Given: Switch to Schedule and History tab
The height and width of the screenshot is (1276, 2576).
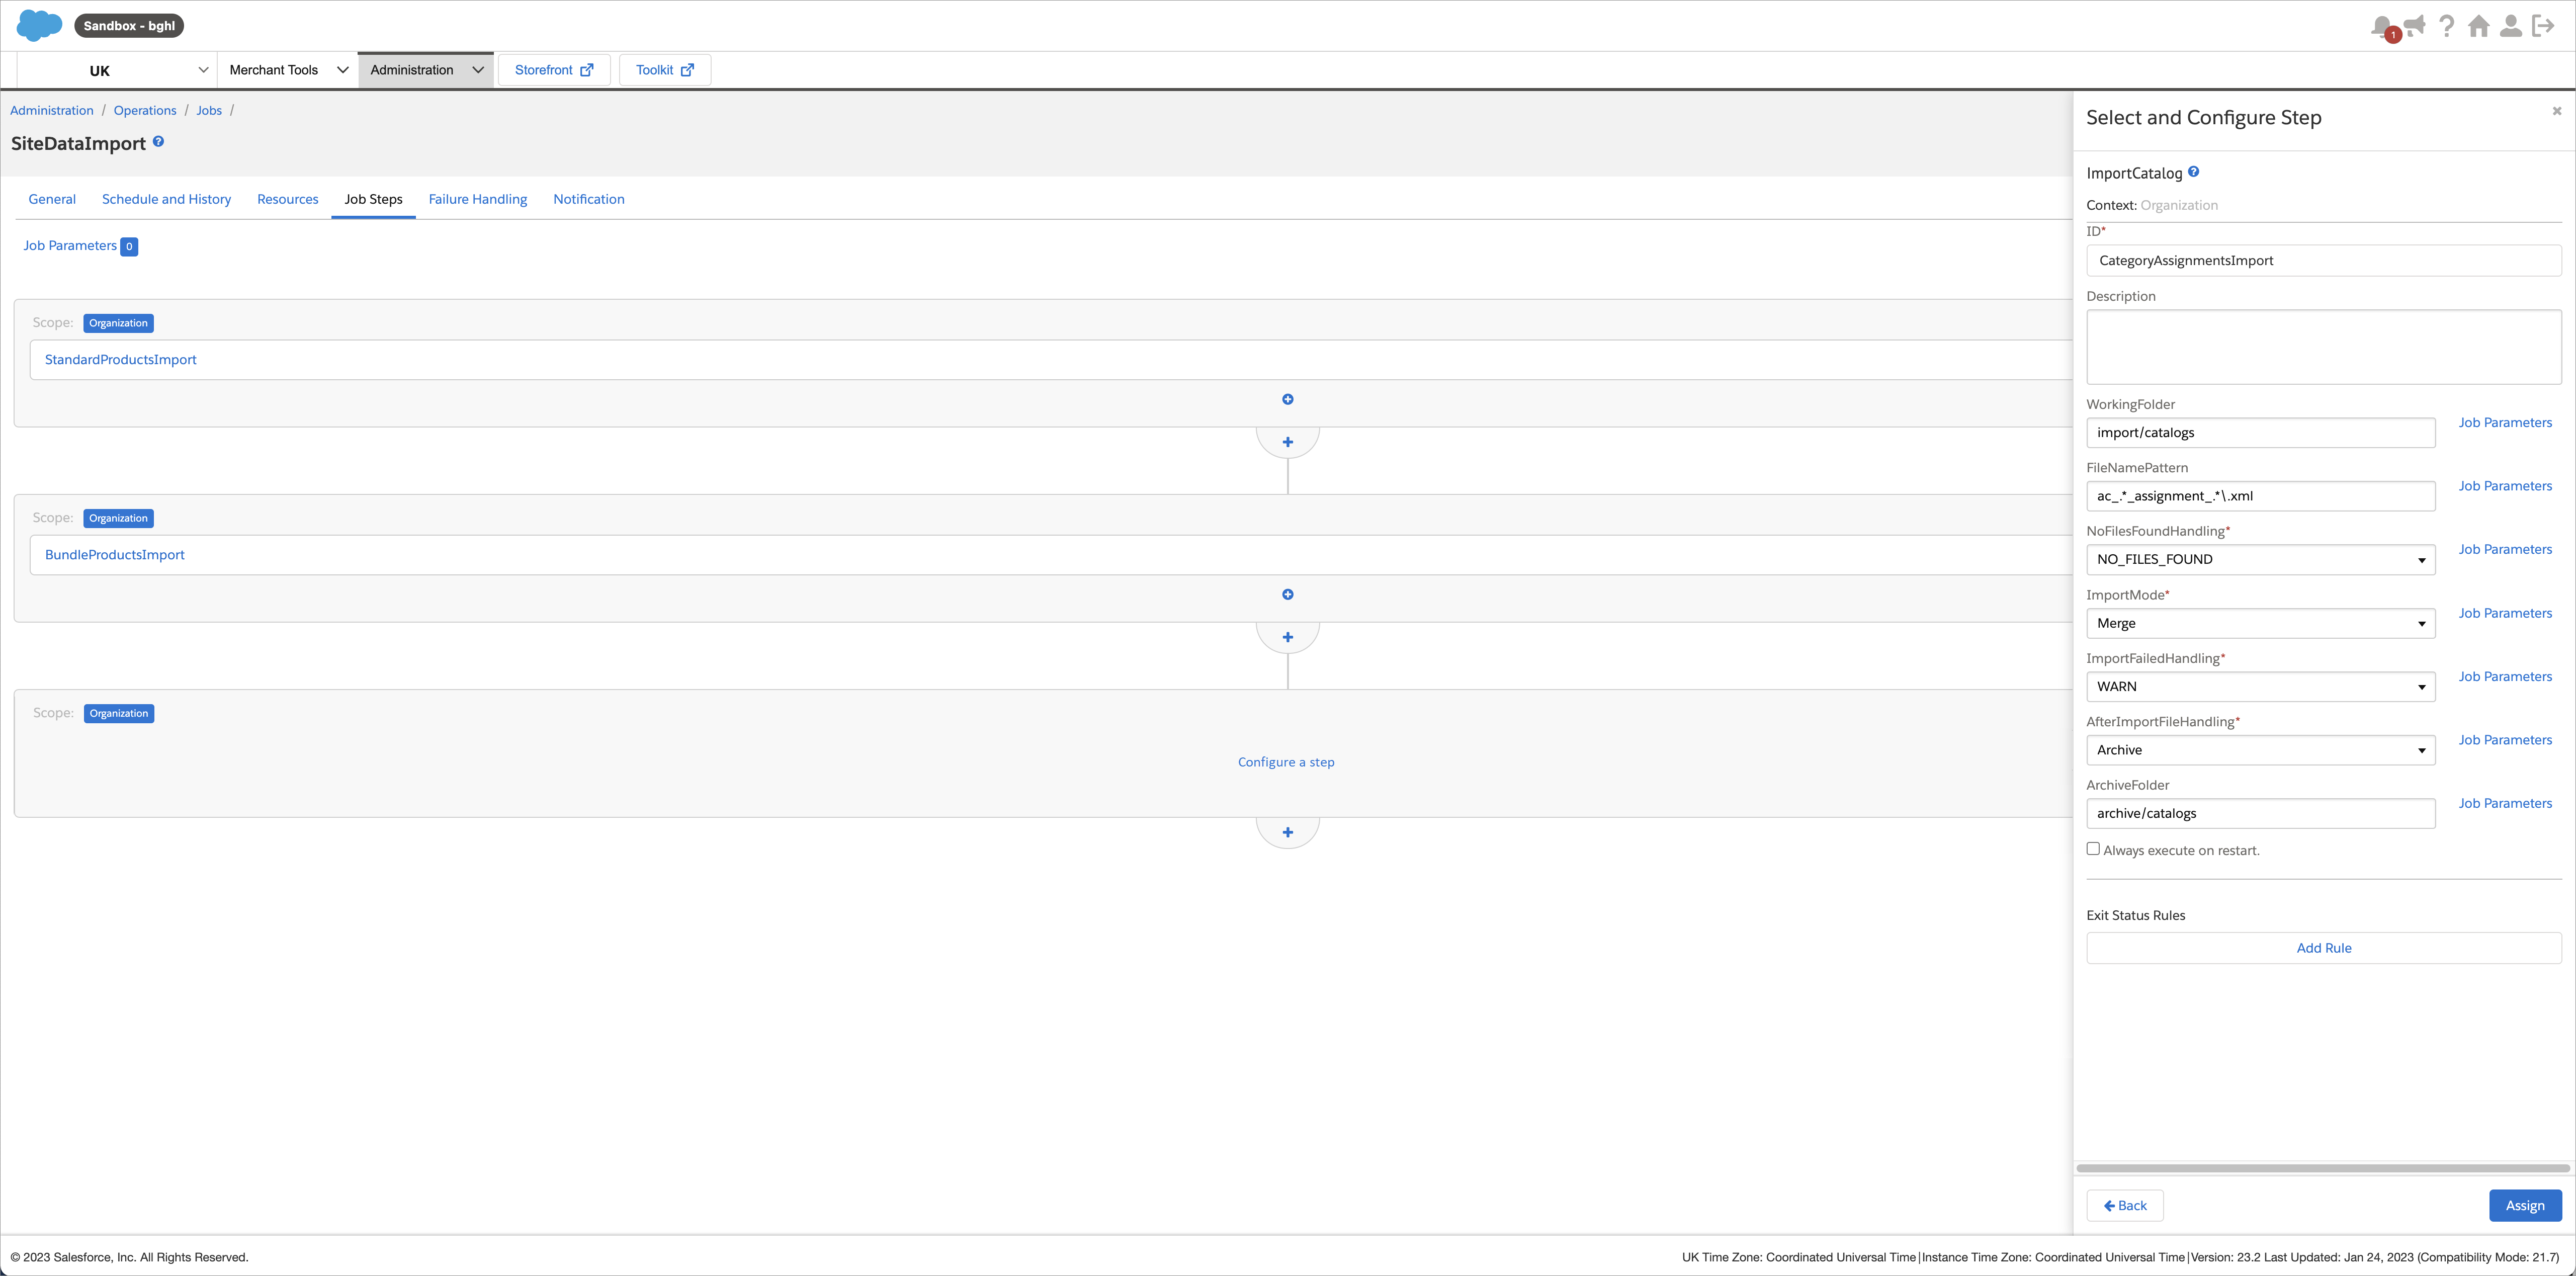Looking at the screenshot, I should pos(166,199).
